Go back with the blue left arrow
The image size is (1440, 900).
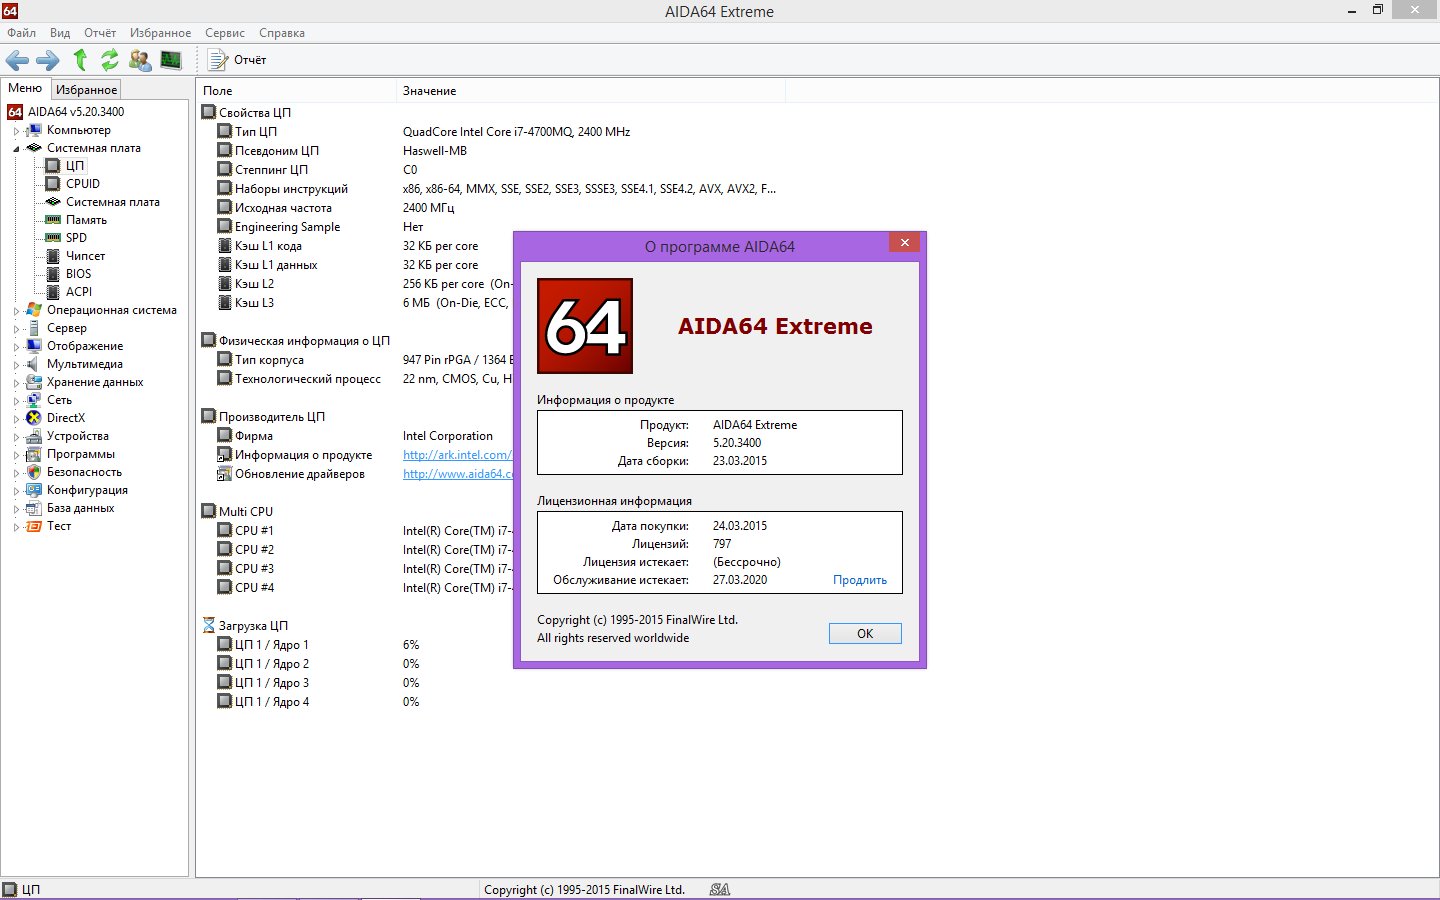[17, 60]
